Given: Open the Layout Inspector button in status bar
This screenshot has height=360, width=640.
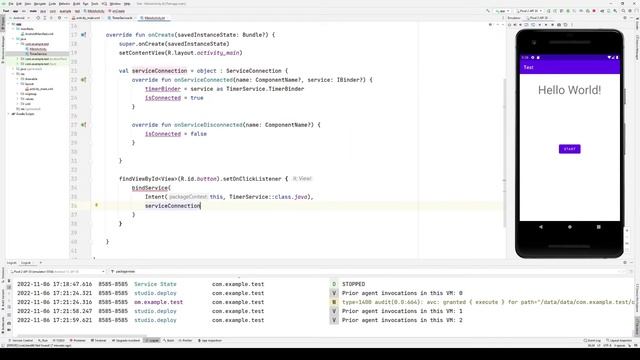Looking at the screenshot, I should click(619, 340).
